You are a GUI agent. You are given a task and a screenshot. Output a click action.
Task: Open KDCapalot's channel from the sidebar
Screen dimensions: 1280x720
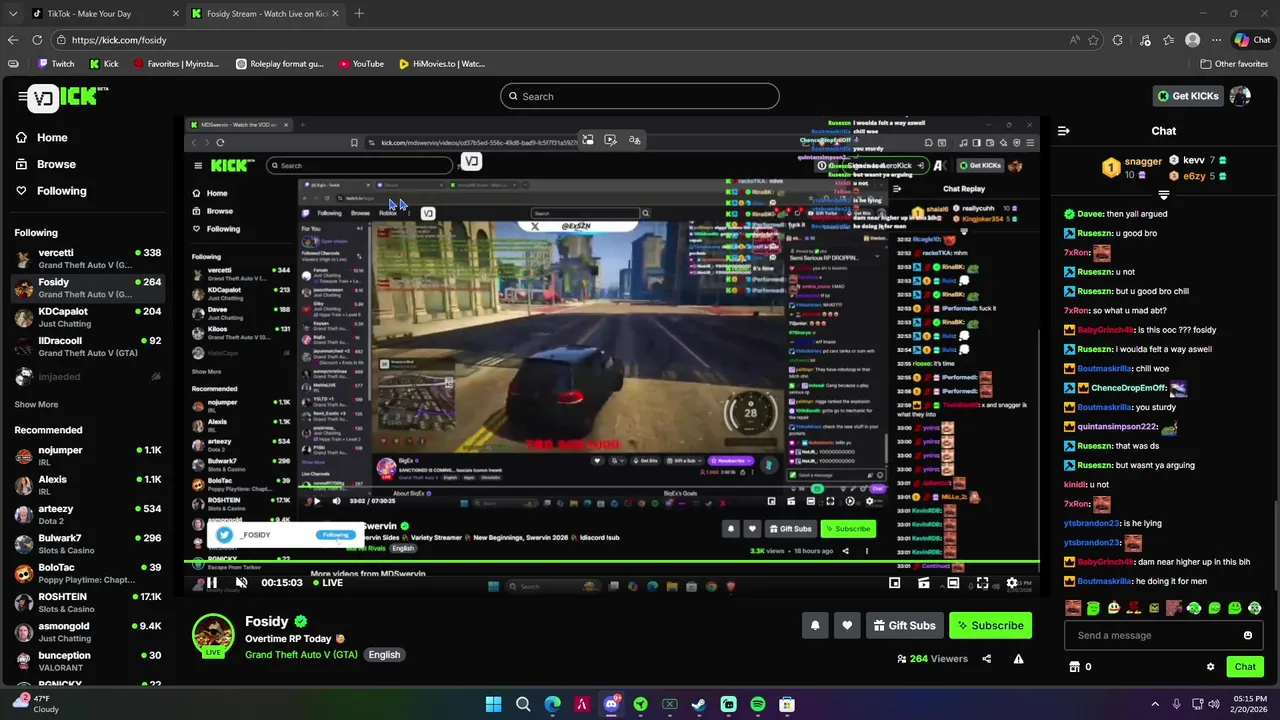click(87, 317)
